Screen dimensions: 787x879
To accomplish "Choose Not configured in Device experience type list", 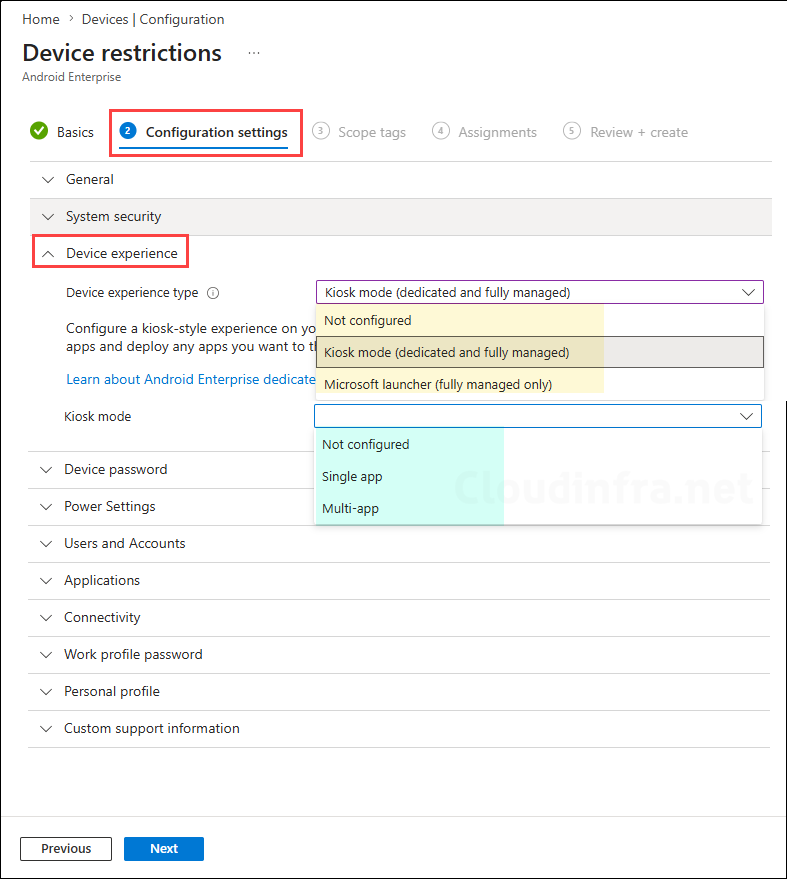I will (540, 321).
